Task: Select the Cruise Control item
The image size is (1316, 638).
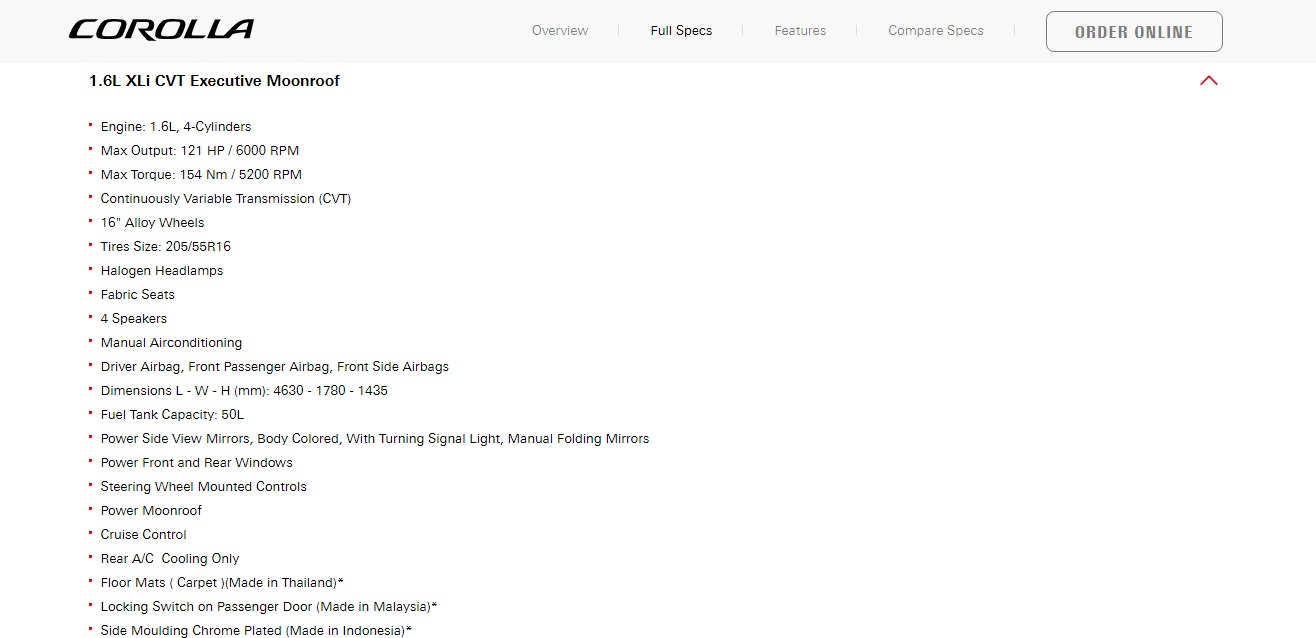Action: tap(144, 535)
